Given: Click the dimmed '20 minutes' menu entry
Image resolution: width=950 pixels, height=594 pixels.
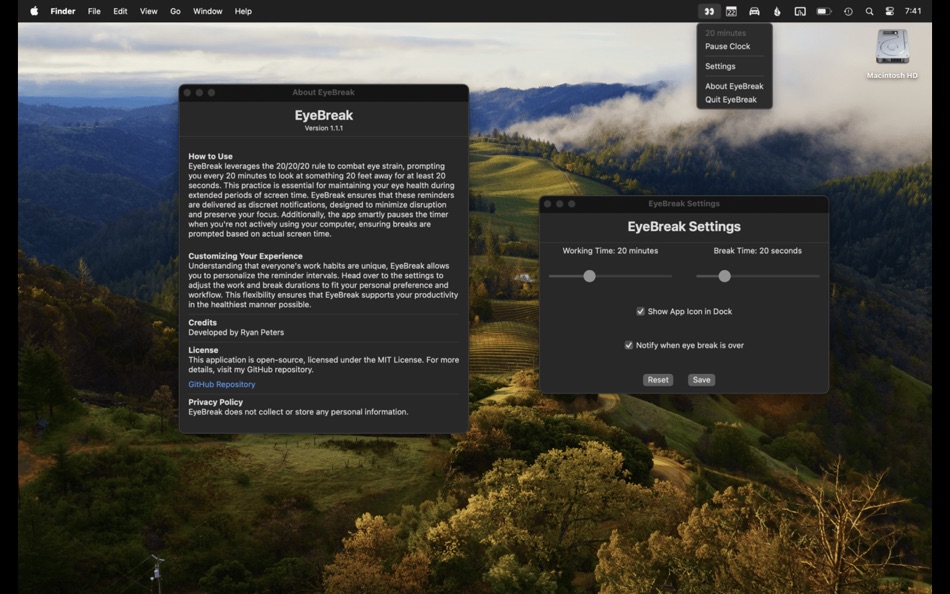Looking at the screenshot, I should 725,33.
